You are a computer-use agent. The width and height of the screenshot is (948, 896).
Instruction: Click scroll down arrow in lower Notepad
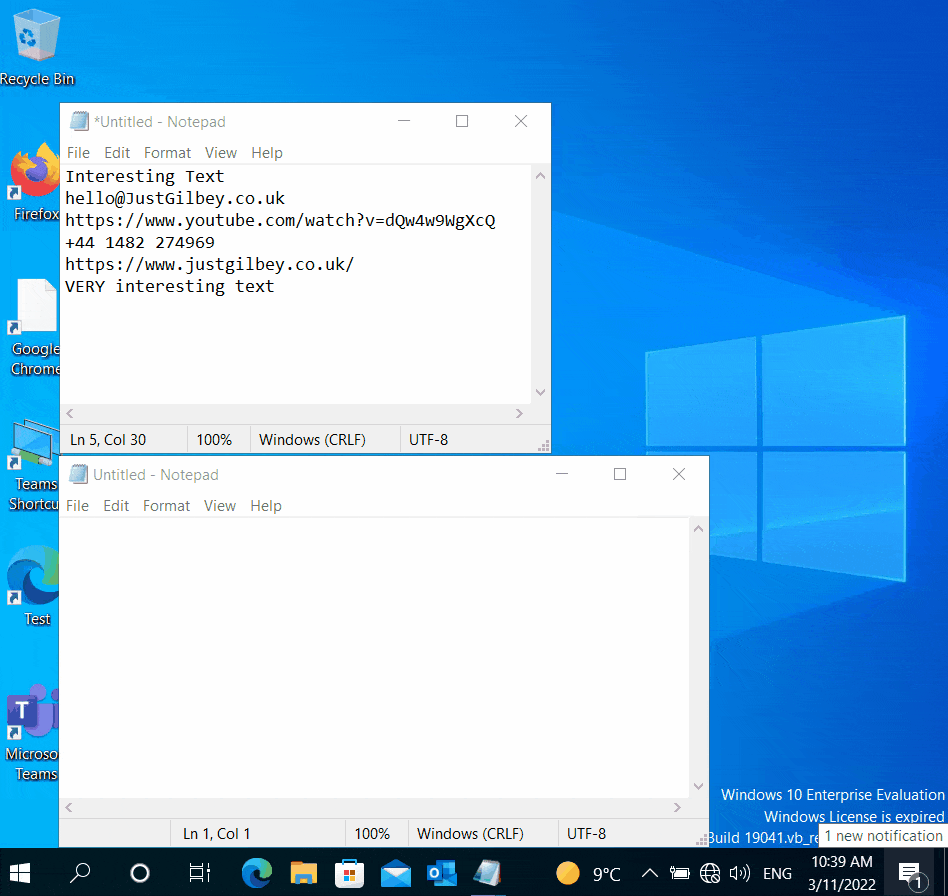click(x=698, y=786)
